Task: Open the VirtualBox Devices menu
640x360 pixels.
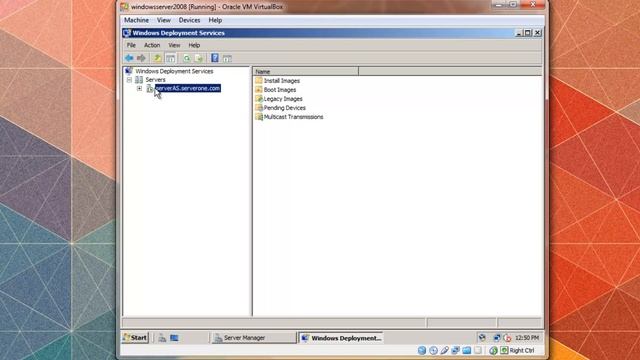Action: coord(189,20)
